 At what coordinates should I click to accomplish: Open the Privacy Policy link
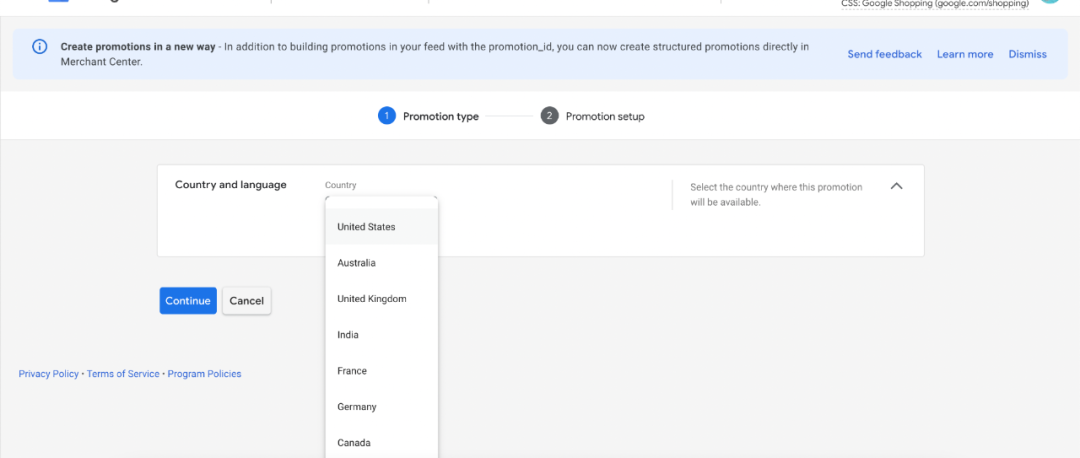(x=48, y=374)
